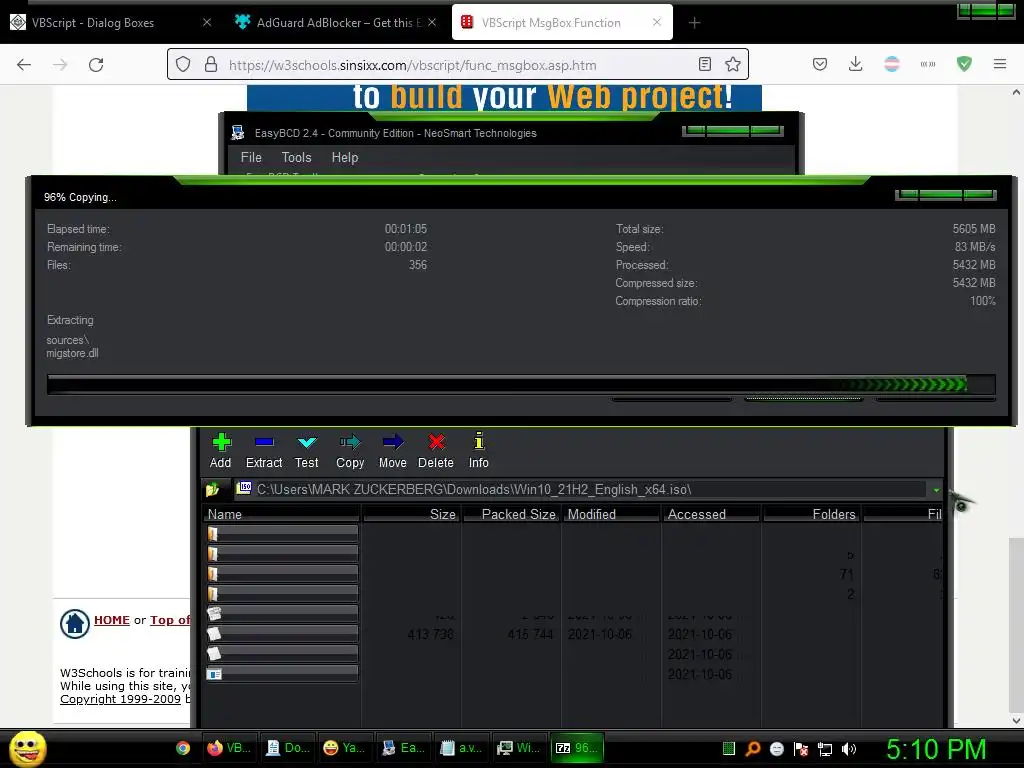This screenshot has height=768, width=1024.
Task: Click the Info icon in 7-Zip toolbar
Action: 479,441
